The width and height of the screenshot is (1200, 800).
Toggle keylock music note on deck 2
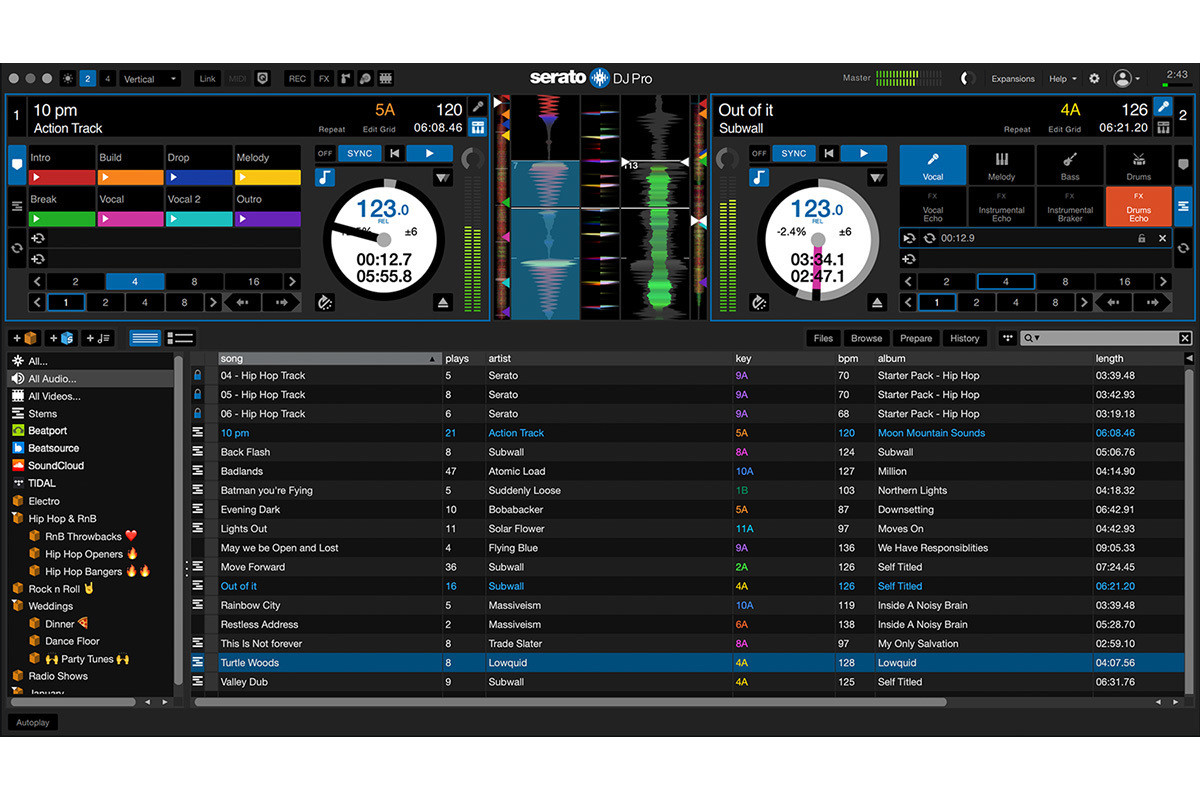(759, 177)
